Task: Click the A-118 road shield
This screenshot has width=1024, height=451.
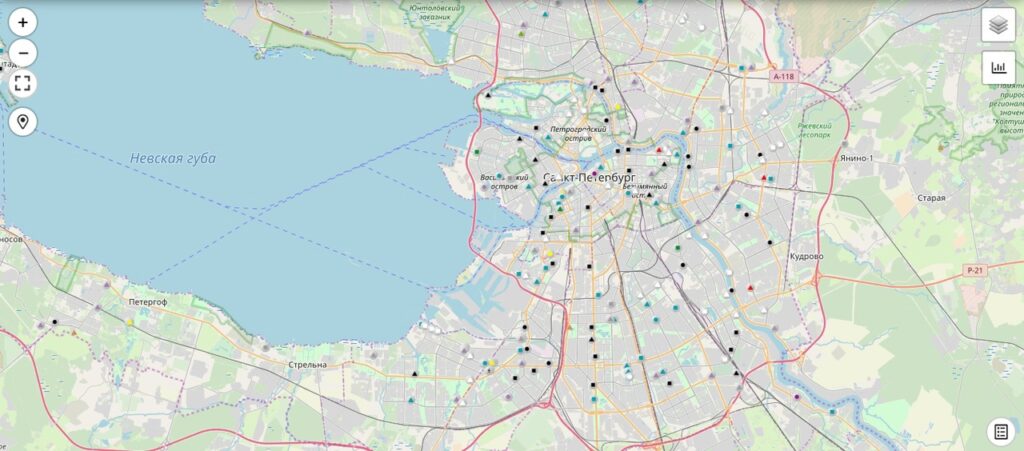Action: pyautogui.click(x=783, y=76)
